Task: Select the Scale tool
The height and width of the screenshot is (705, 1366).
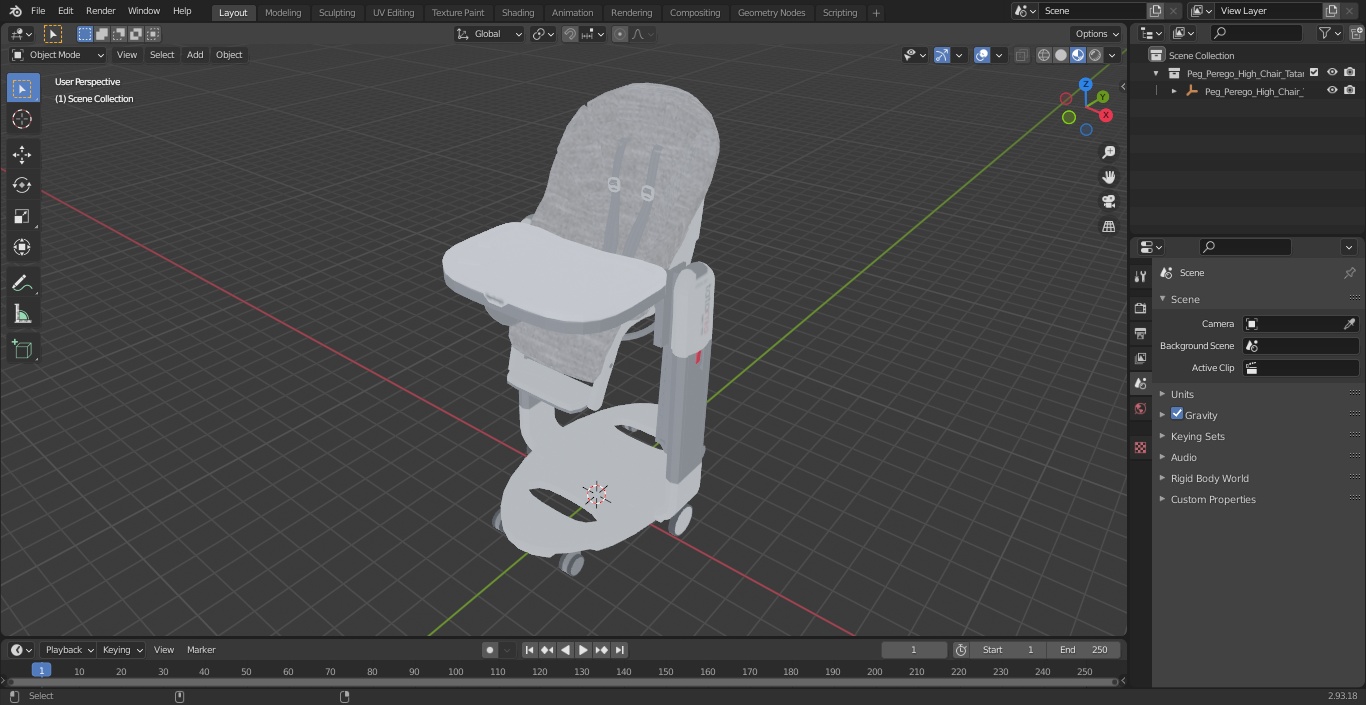Action: [x=22, y=216]
